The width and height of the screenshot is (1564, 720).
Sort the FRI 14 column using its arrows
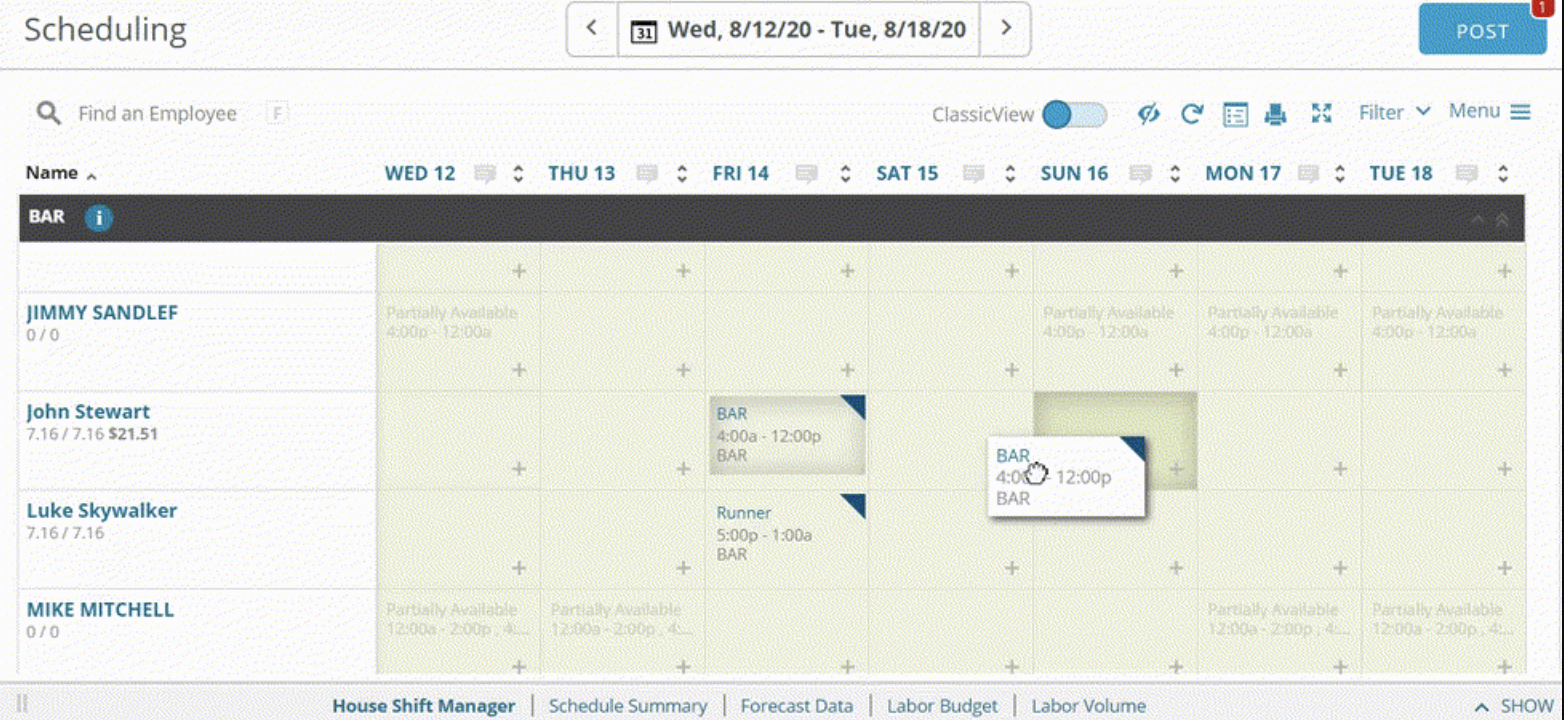click(845, 174)
